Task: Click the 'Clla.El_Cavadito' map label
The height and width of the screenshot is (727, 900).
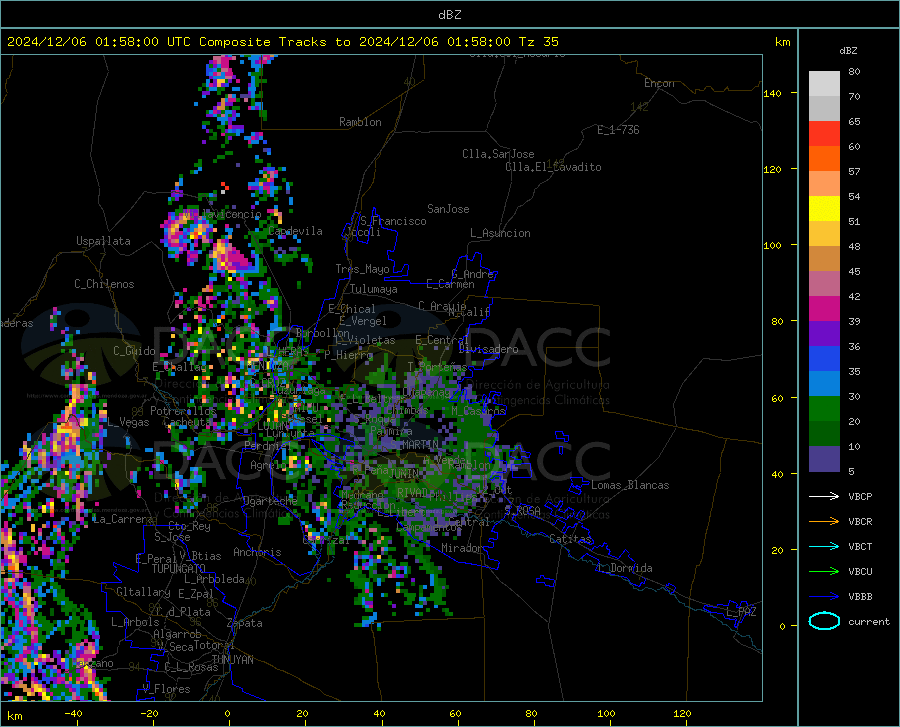Action: [x=553, y=167]
